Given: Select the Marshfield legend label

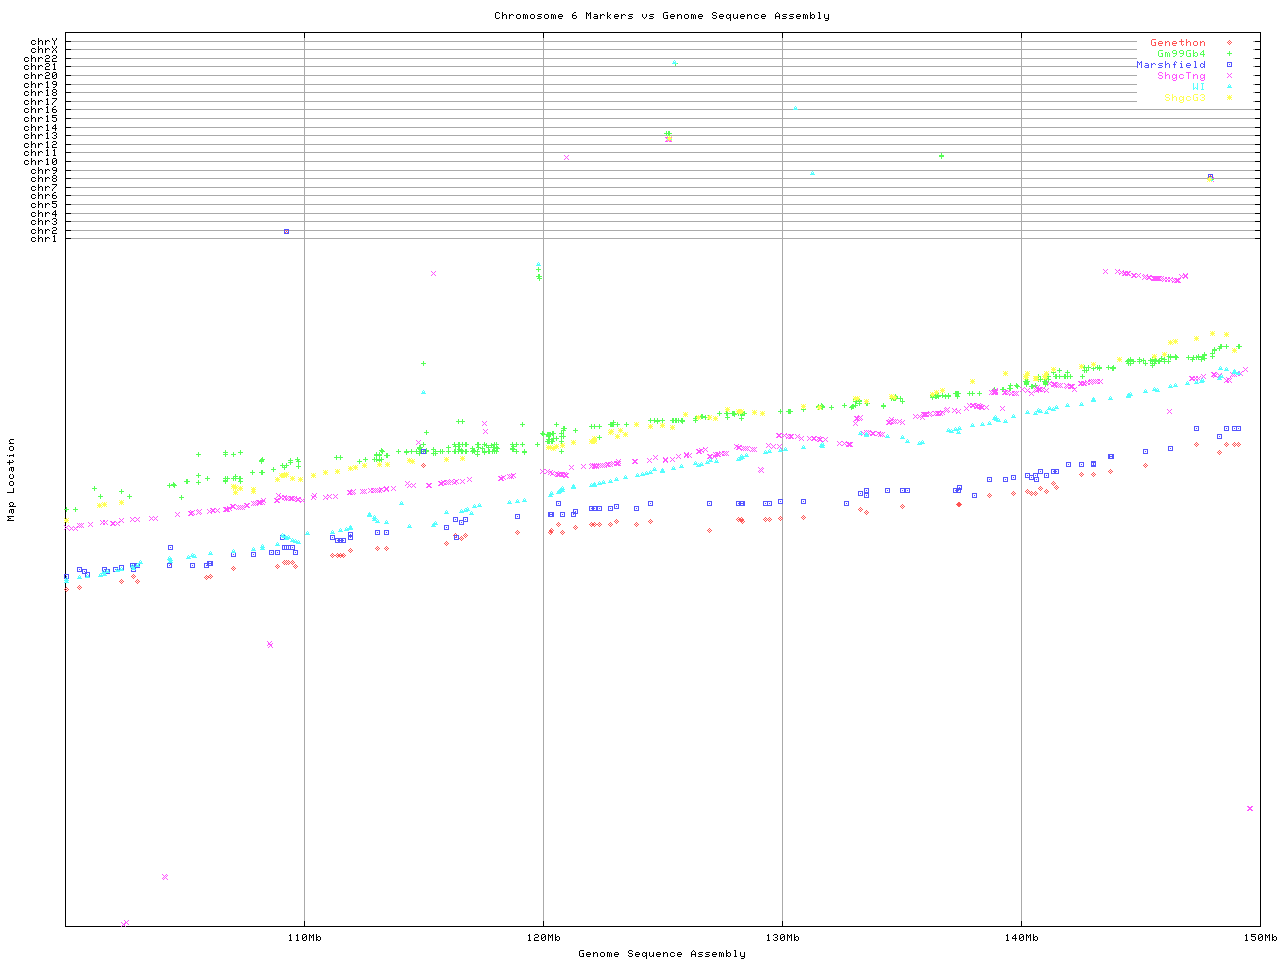Looking at the screenshot, I should tap(1170, 65).
